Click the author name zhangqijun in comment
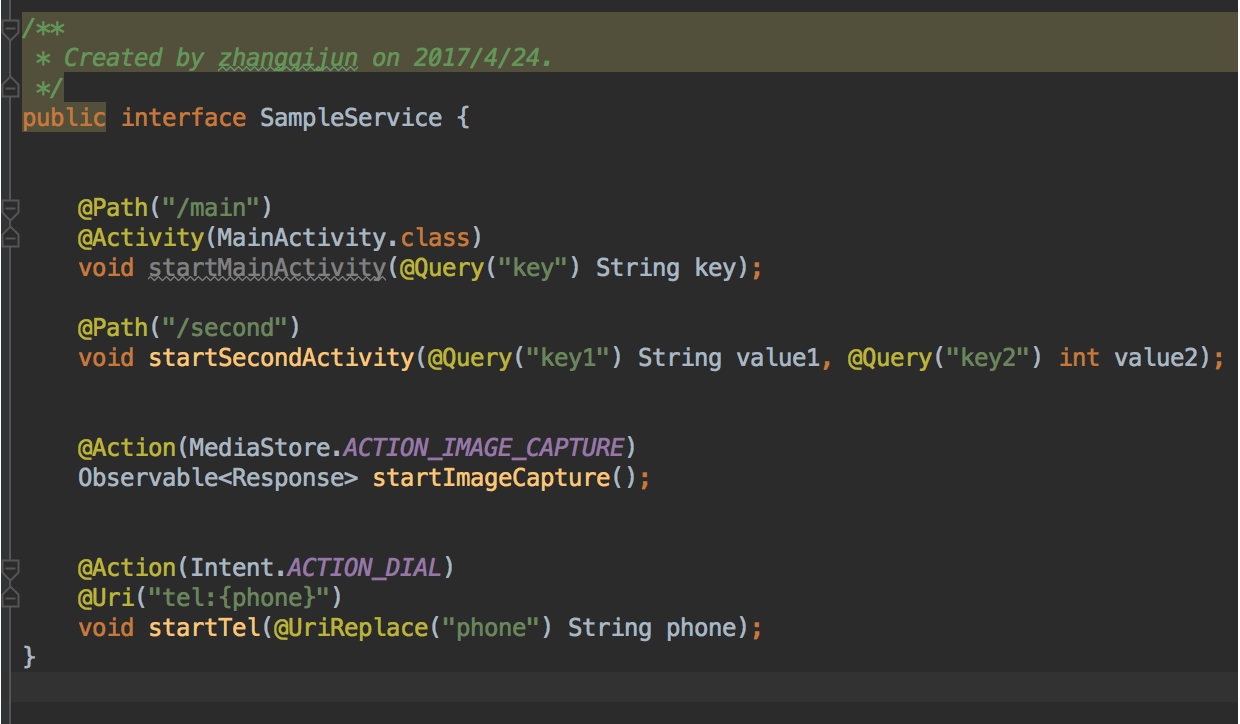The height and width of the screenshot is (724, 1240). pos(287,58)
